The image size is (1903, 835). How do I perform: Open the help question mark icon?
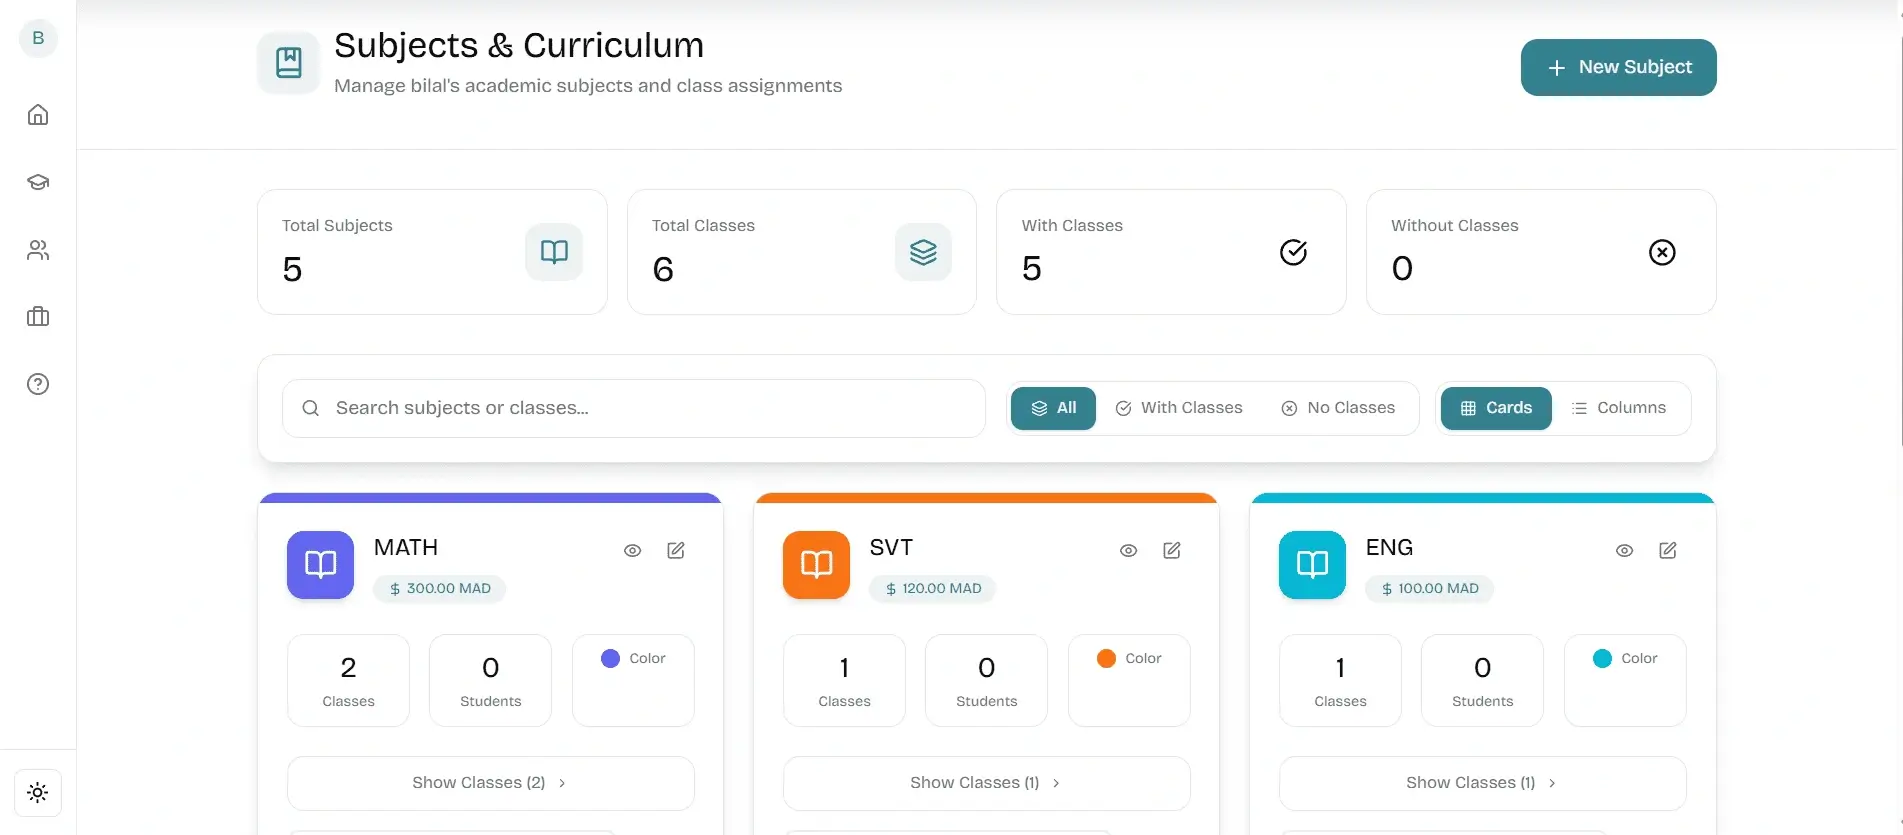point(38,384)
